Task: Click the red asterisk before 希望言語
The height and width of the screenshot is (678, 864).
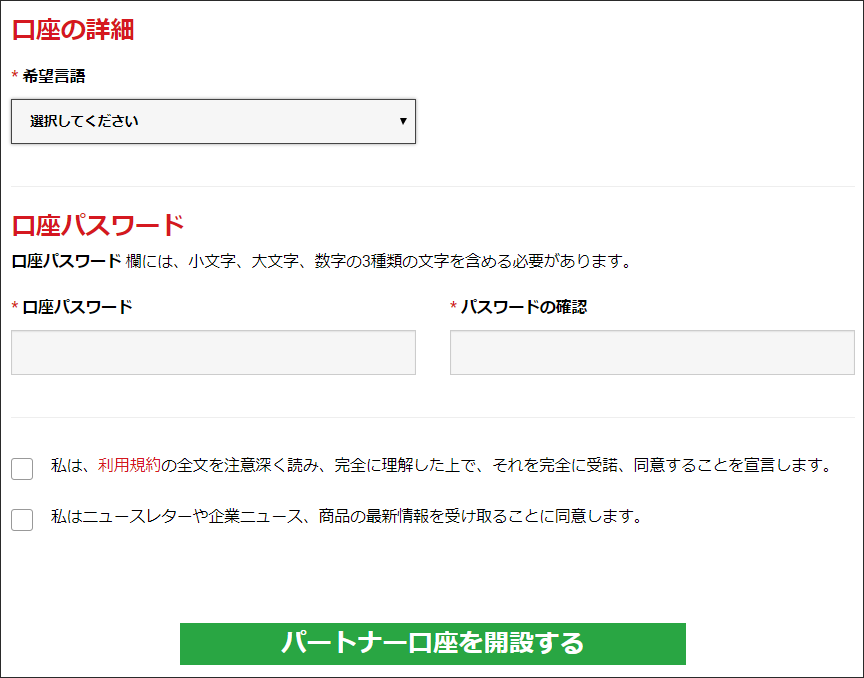Action: pyautogui.click(x=15, y=77)
